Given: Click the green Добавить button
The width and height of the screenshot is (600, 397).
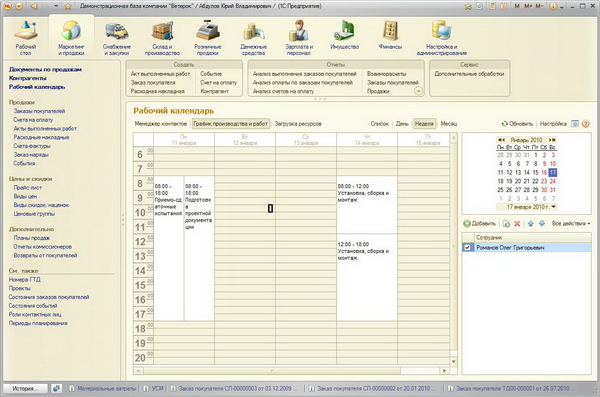Looking at the screenshot, I should (x=479, y=224).
